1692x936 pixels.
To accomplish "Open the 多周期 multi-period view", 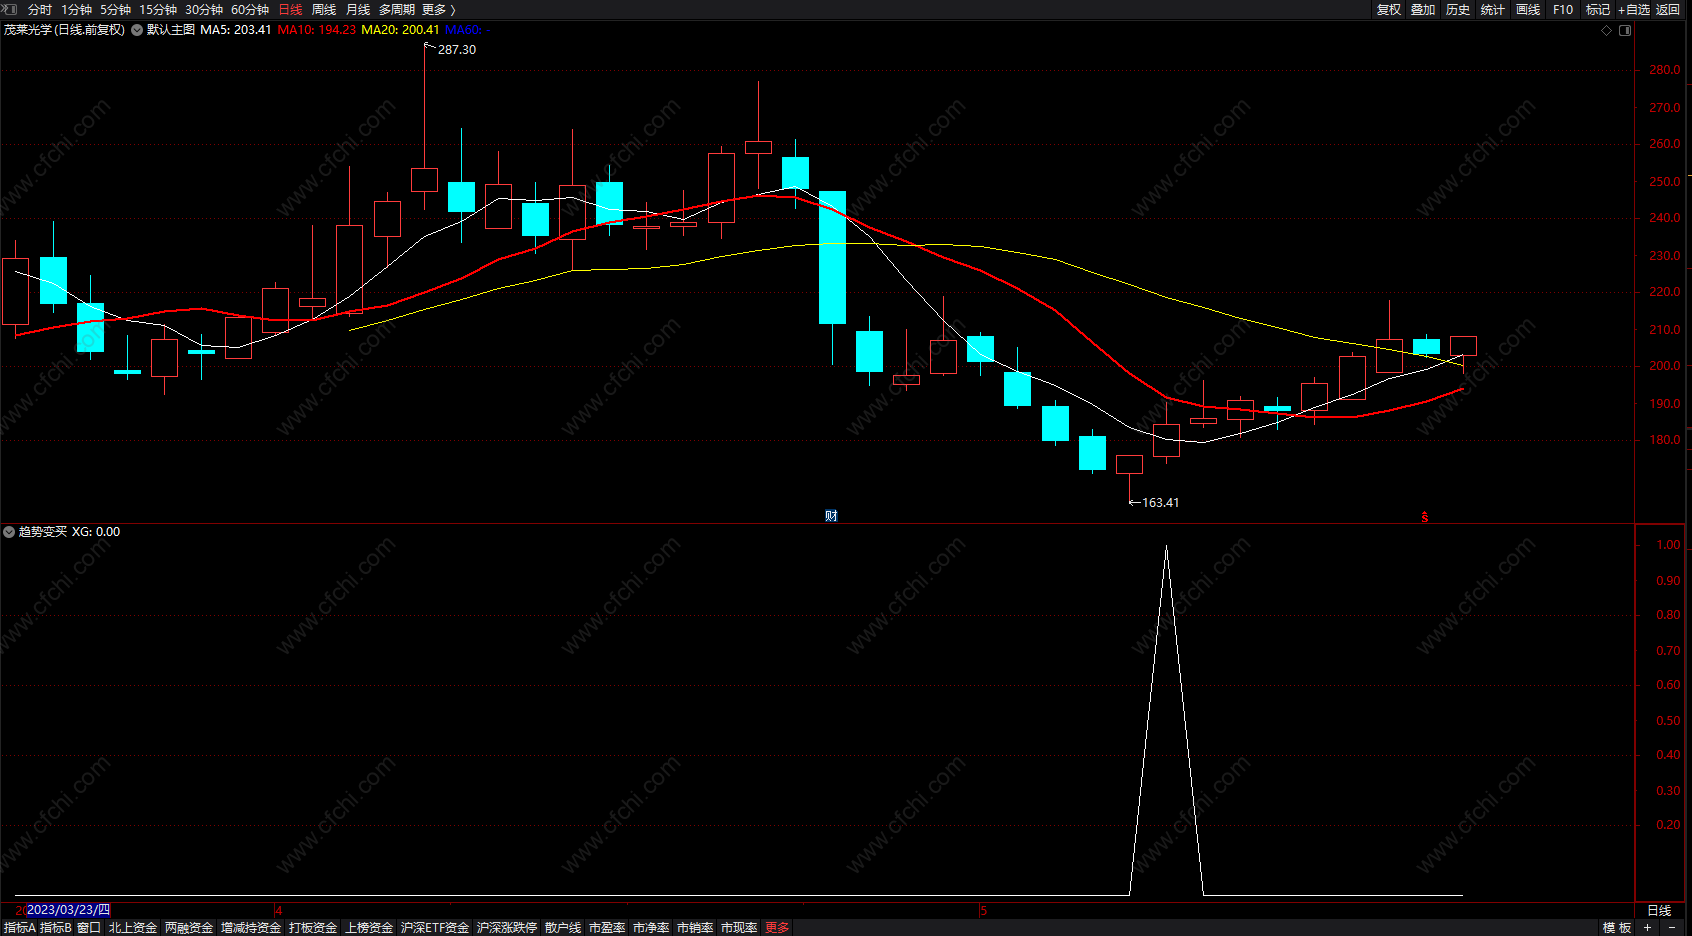I will tap(396, 9).
